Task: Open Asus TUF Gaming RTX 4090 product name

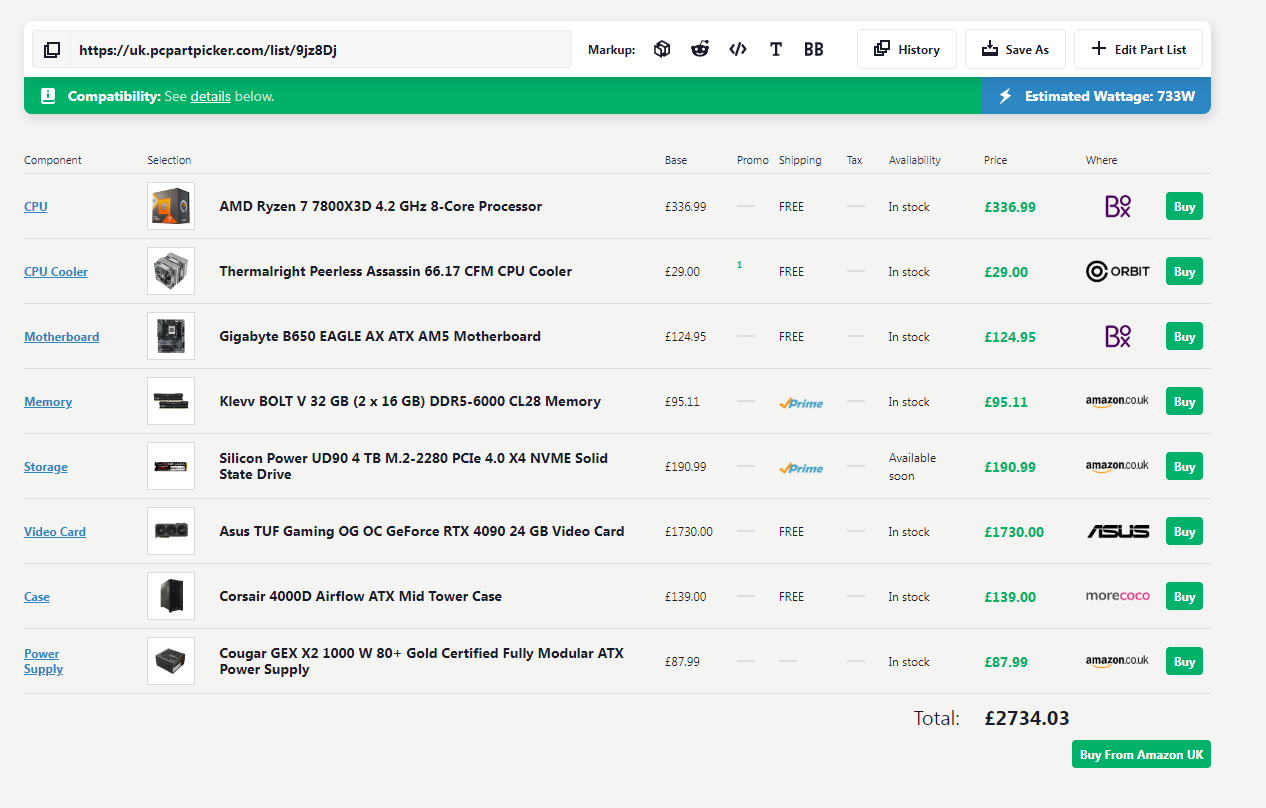Action: click(422, 531)
